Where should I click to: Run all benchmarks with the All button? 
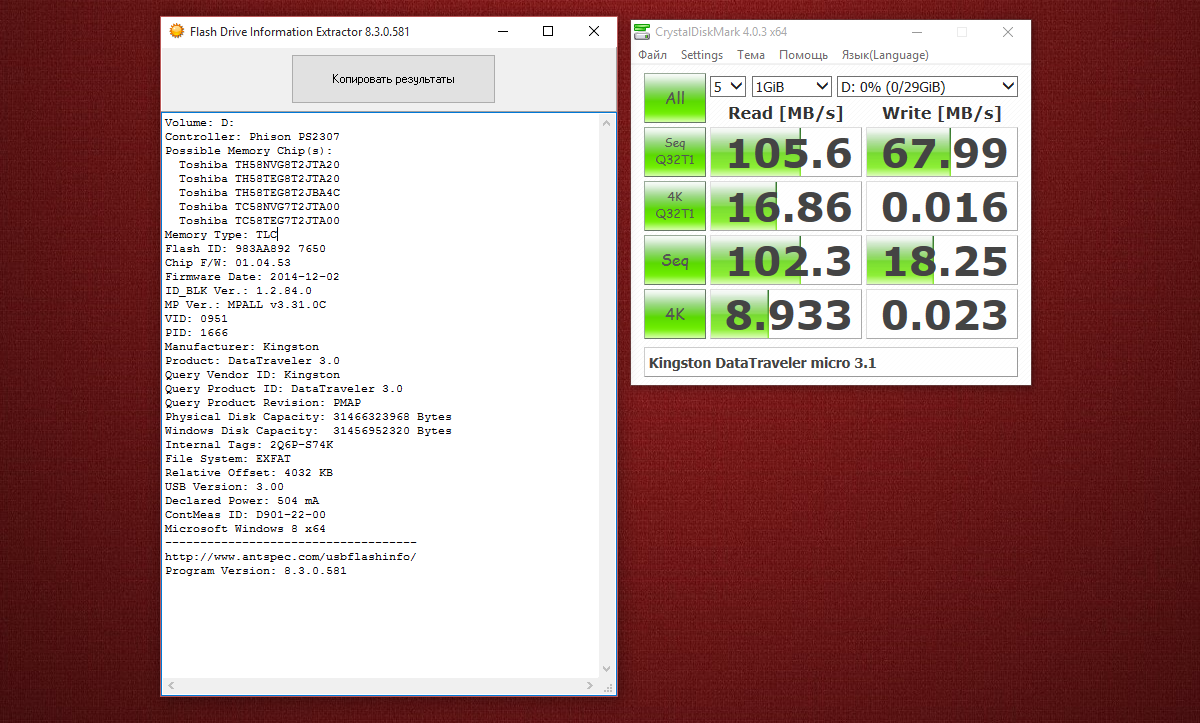tap(675, 98)
